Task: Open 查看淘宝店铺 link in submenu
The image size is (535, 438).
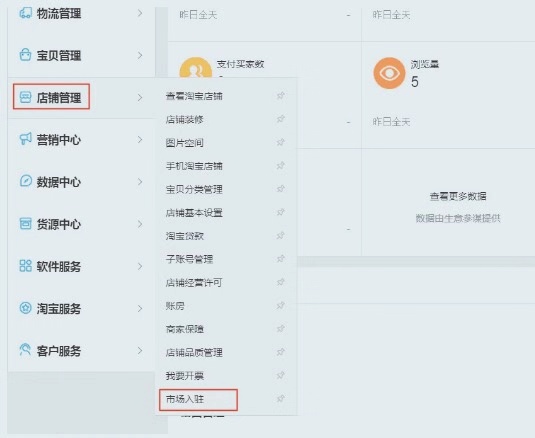Action: pos(194,96)
